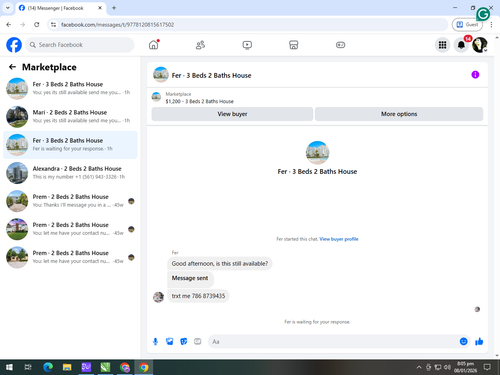Click Fer's avatar beside the last message
The width and height of the screenshot is (500, 375).
(x=158, y=297)
